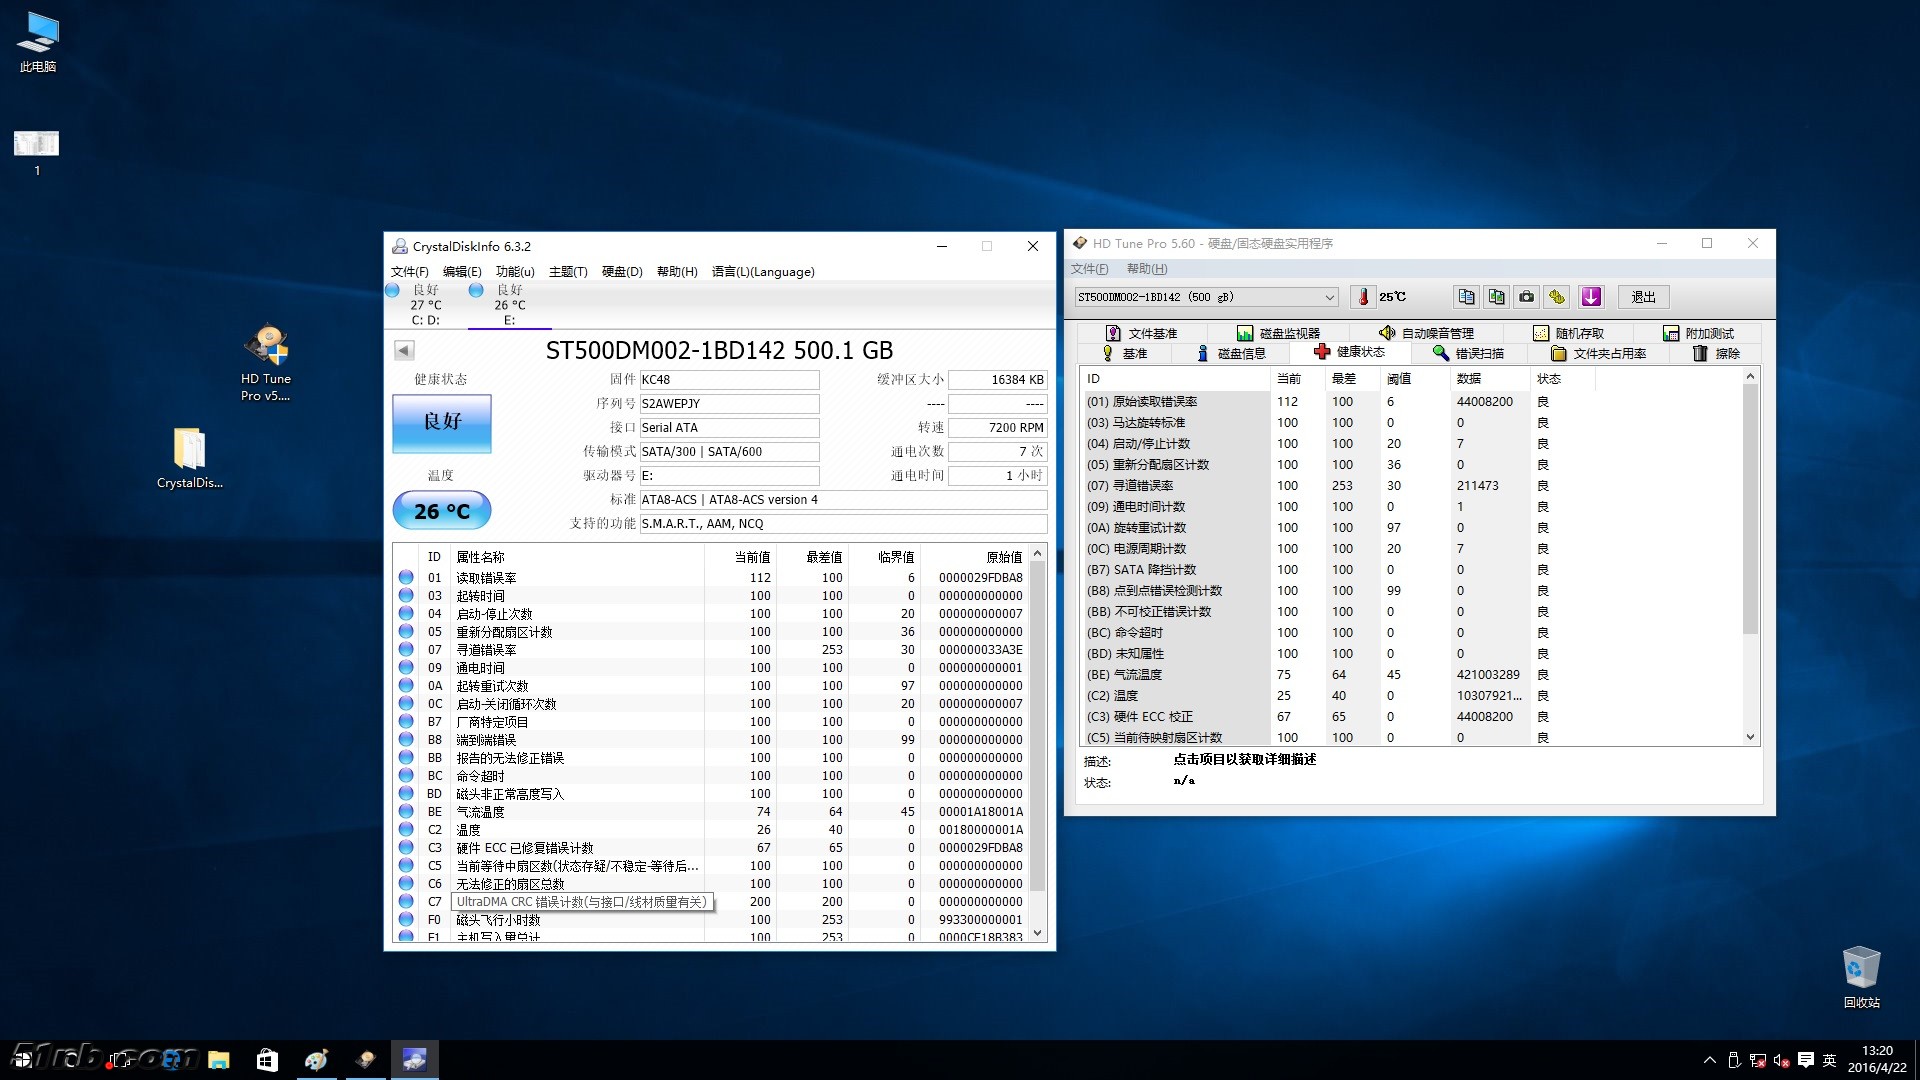
Task: Click the yellow options wrench icon
Action: (1557, 297)
